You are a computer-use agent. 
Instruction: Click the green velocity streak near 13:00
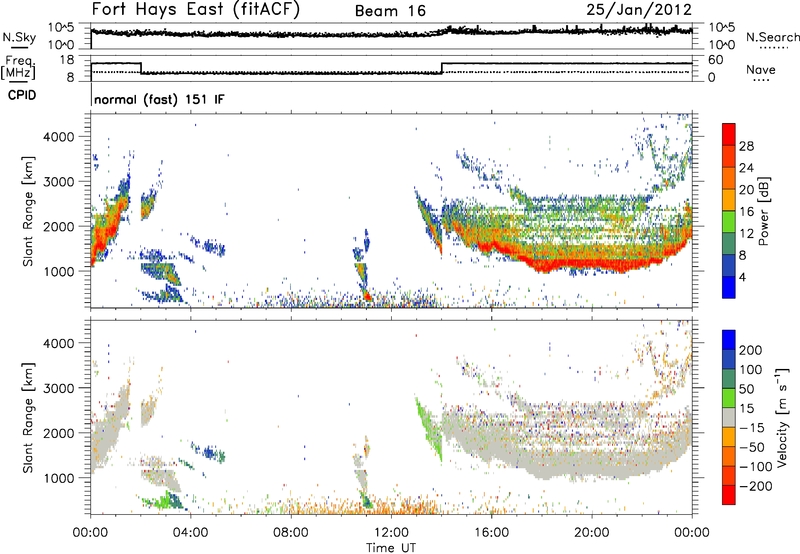(429, 429)
